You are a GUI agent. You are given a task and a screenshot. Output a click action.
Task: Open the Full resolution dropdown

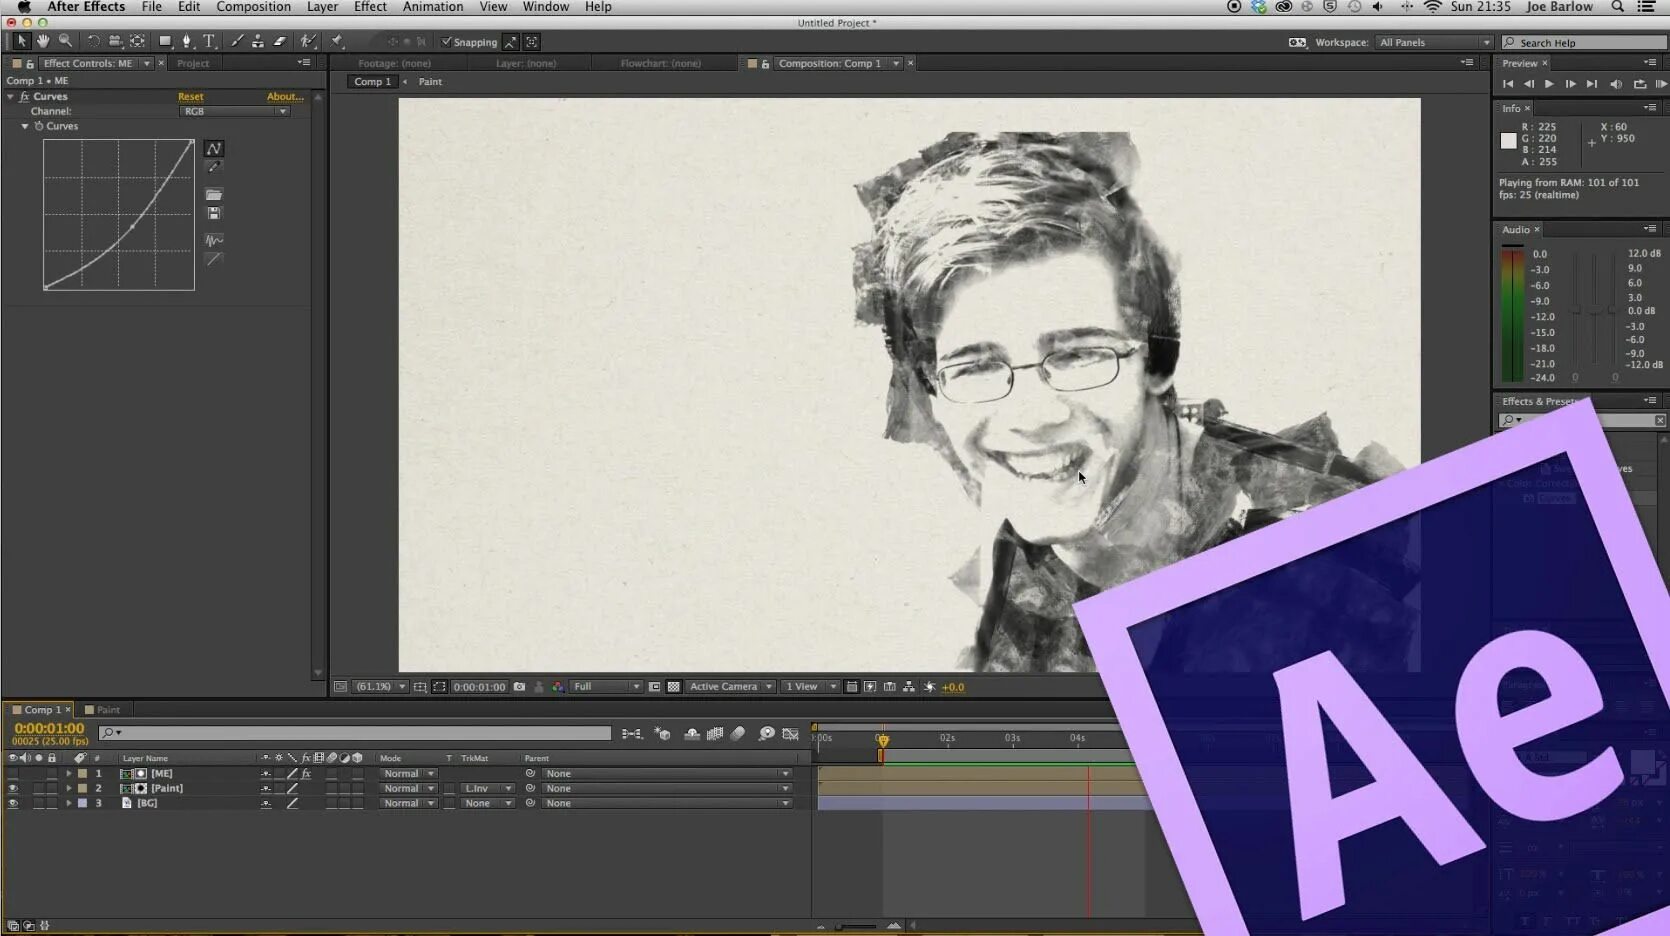point(606,687)
